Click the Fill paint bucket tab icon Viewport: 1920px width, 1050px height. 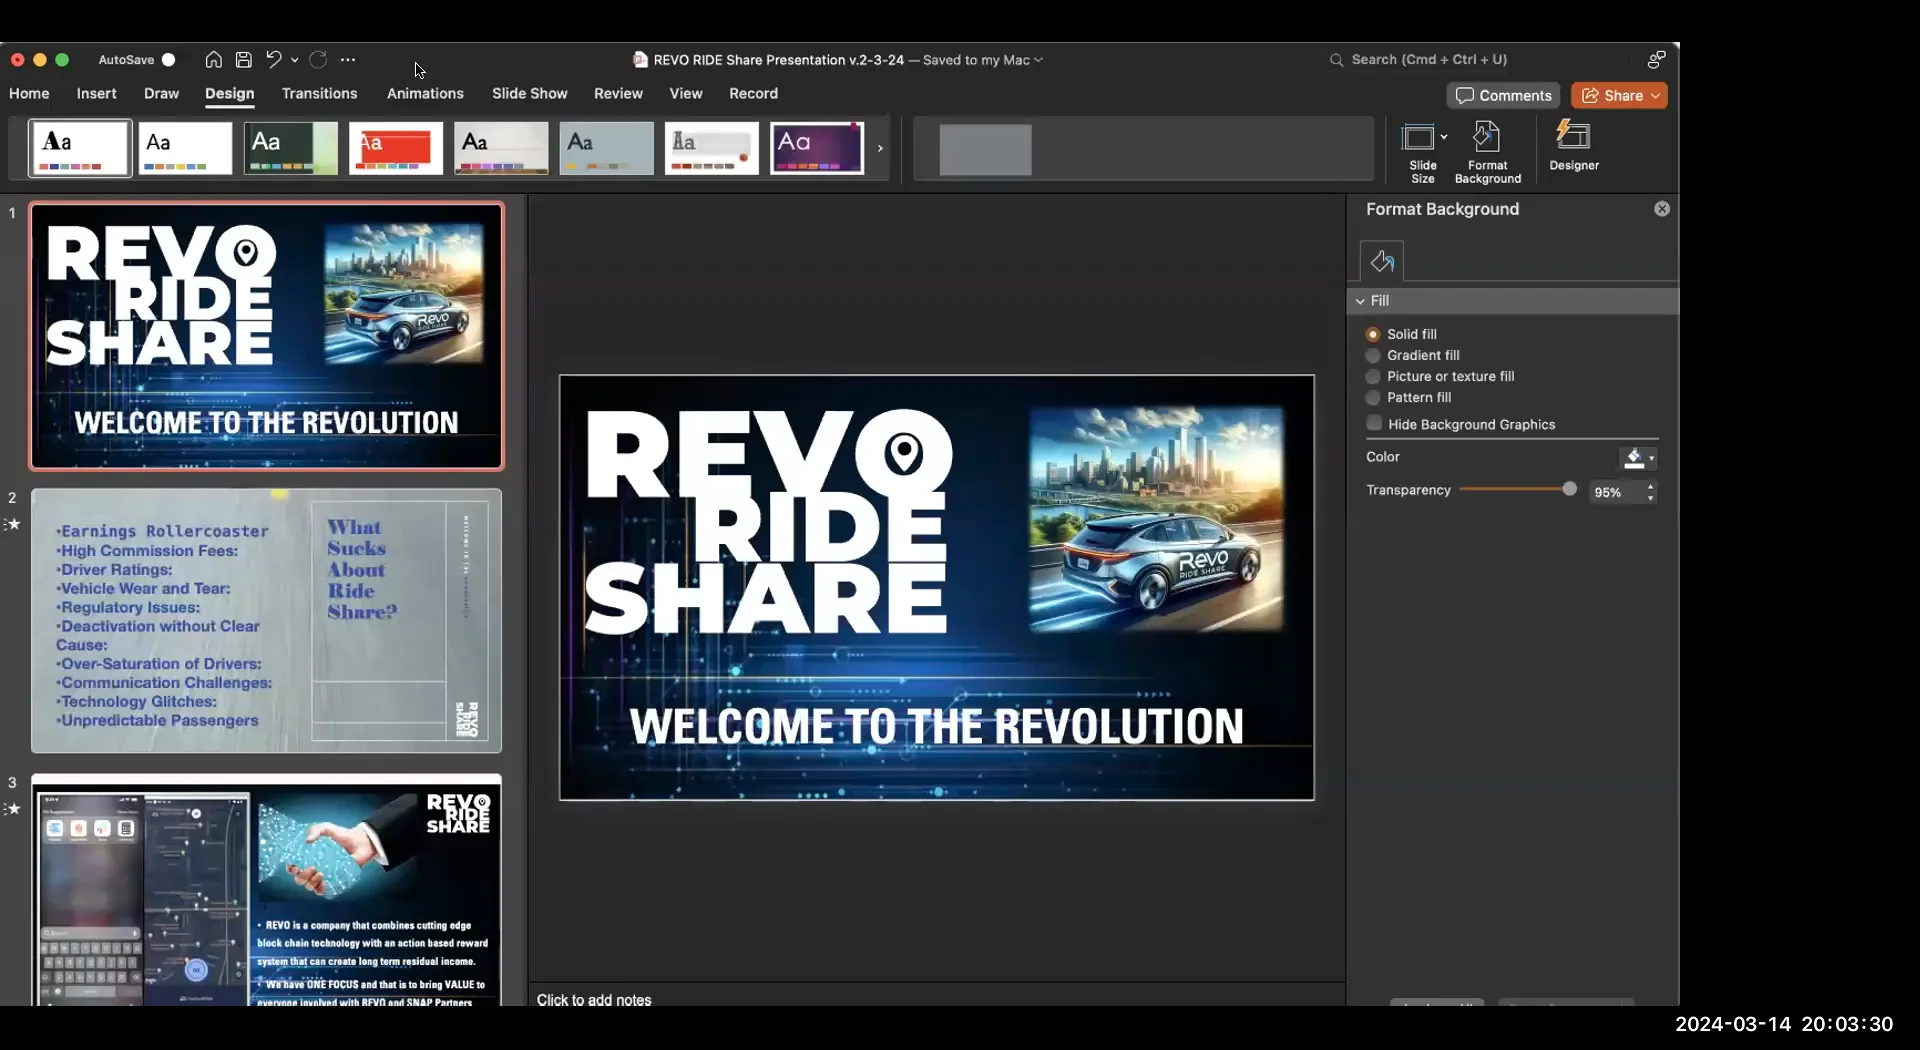[x=1382, y=261]
